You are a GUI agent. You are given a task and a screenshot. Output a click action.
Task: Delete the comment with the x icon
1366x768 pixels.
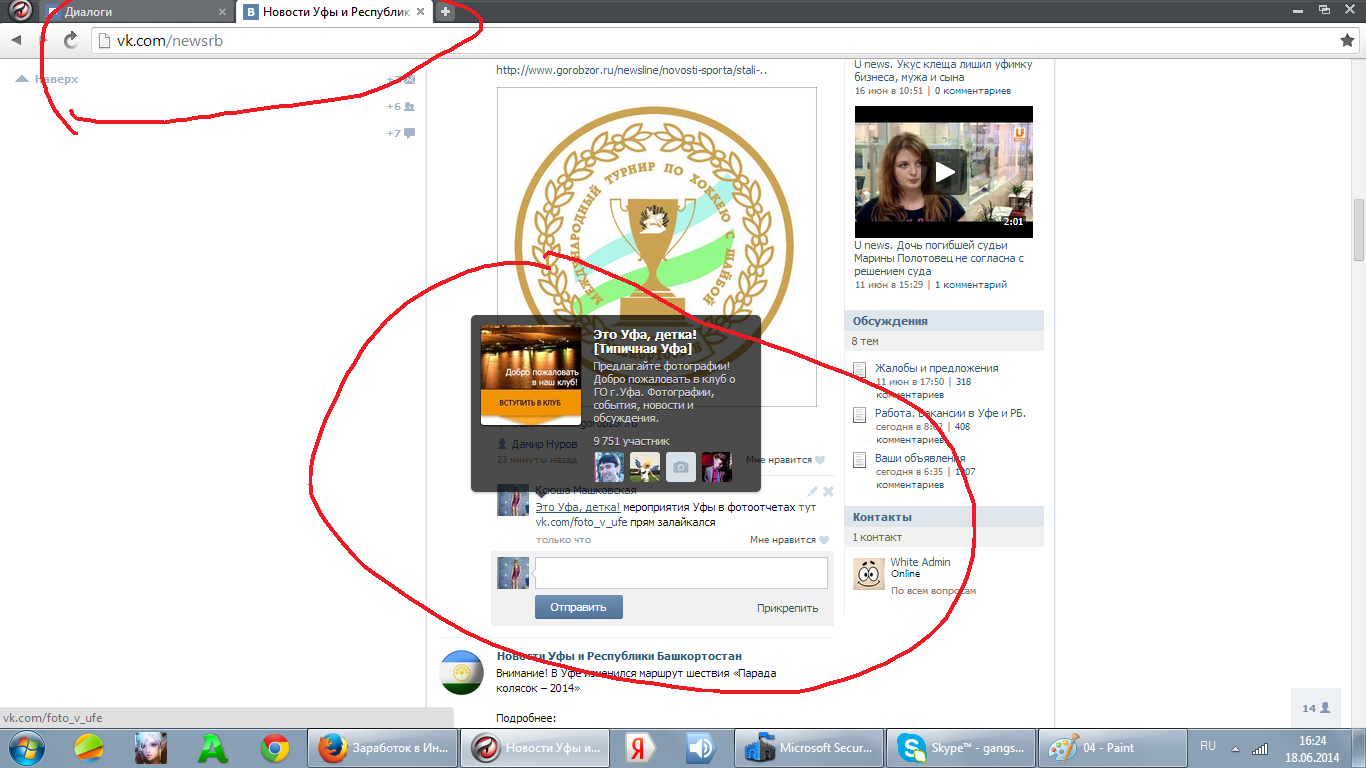tap(828, 491)
